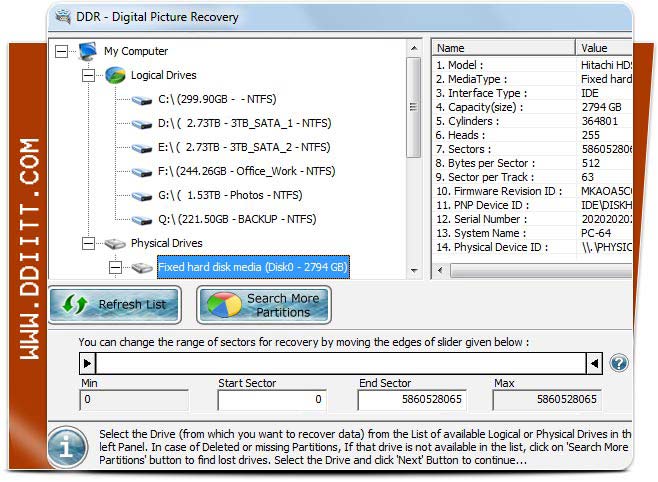Viewport: 658px width, 482px height.
Task: Select Q:\ BACKUP drive
Action: pyautogui.click(x=237, y=219)
